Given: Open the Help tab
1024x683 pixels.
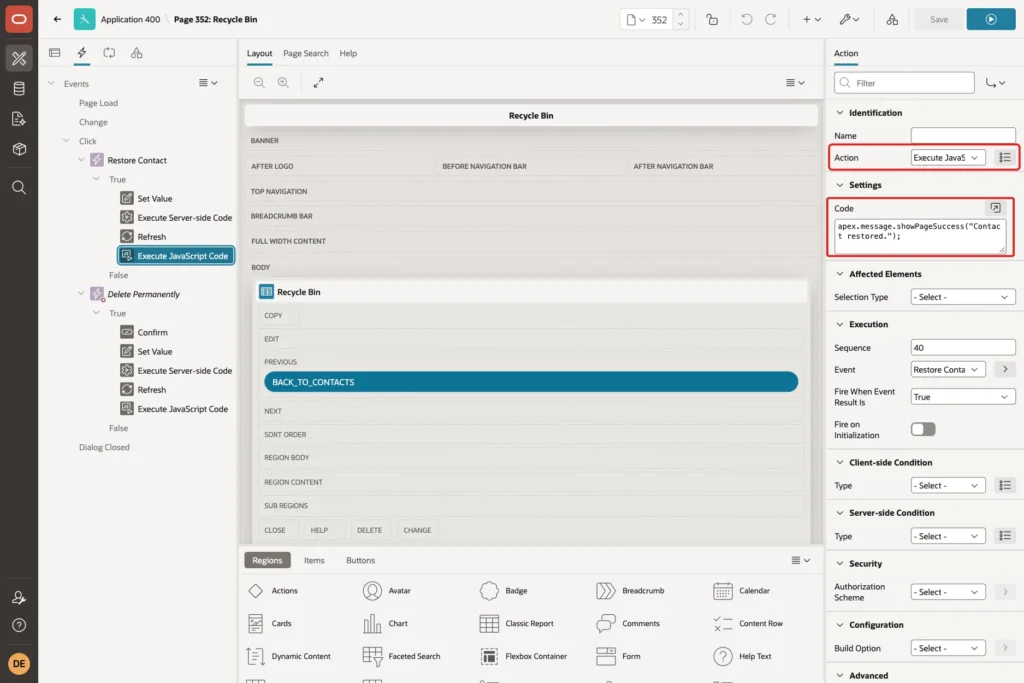Looking at the screenshot, I should (x=348, y=54).
